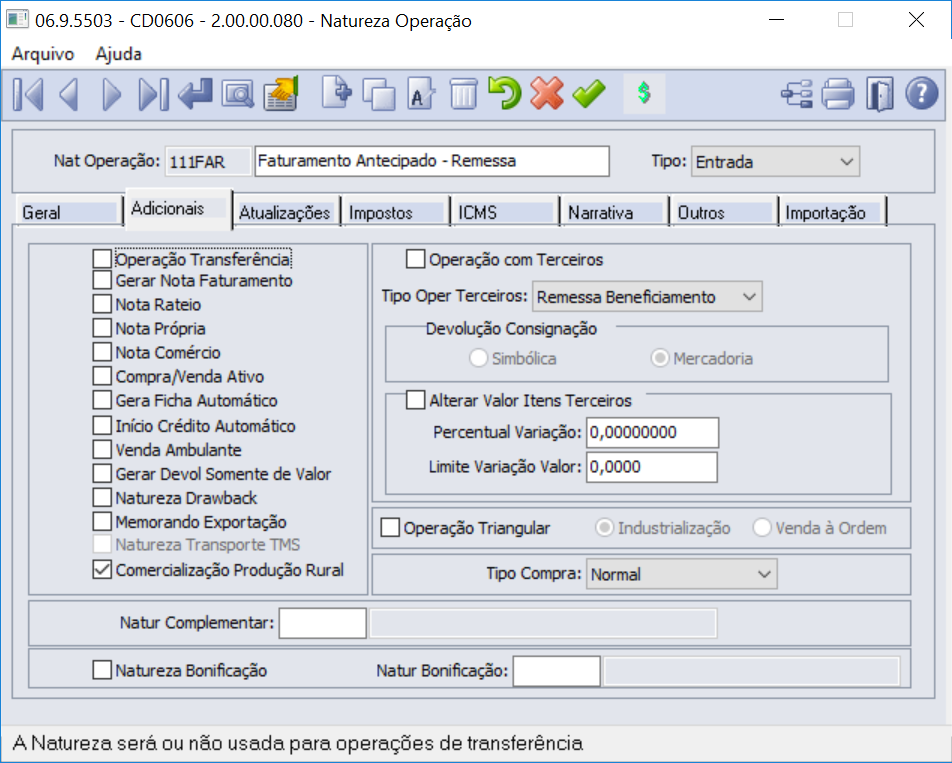Cancel using the red X icon
The width and height of the screenshot is (952, 763).
tap(546, 94)
